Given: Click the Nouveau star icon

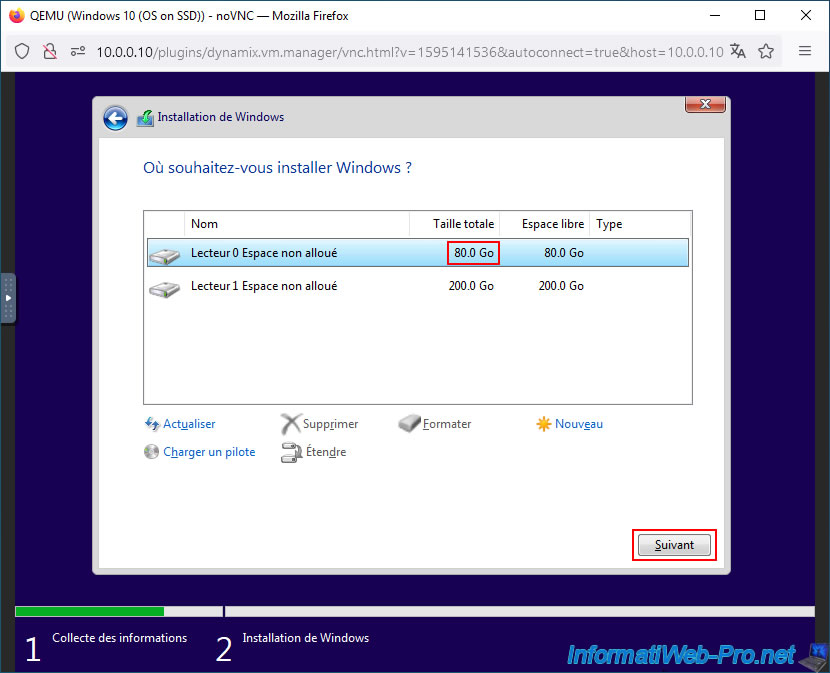Looking at the screenshot, I should click(x=544, y=424).
